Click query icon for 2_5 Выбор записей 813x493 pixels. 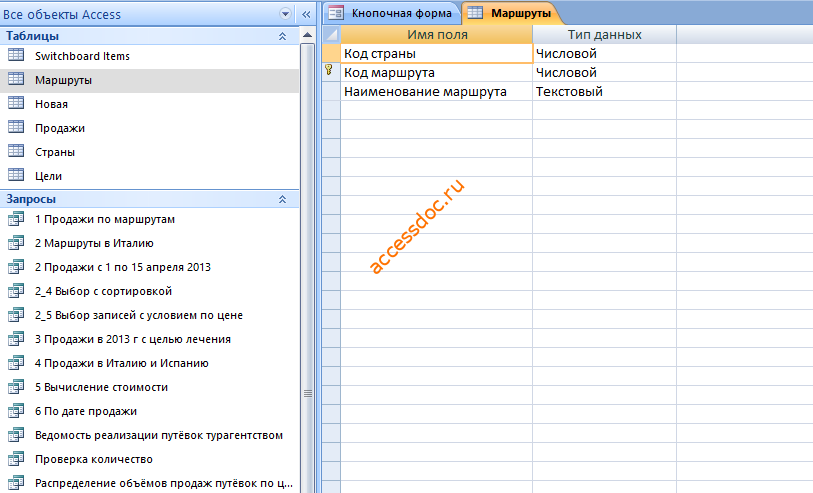pyautogui.click(x=16, y=315)
